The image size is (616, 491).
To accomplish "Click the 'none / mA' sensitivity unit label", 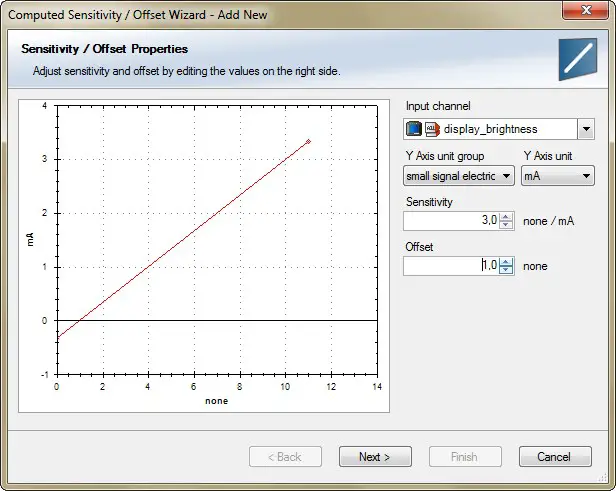I will [x=548, y=221].
